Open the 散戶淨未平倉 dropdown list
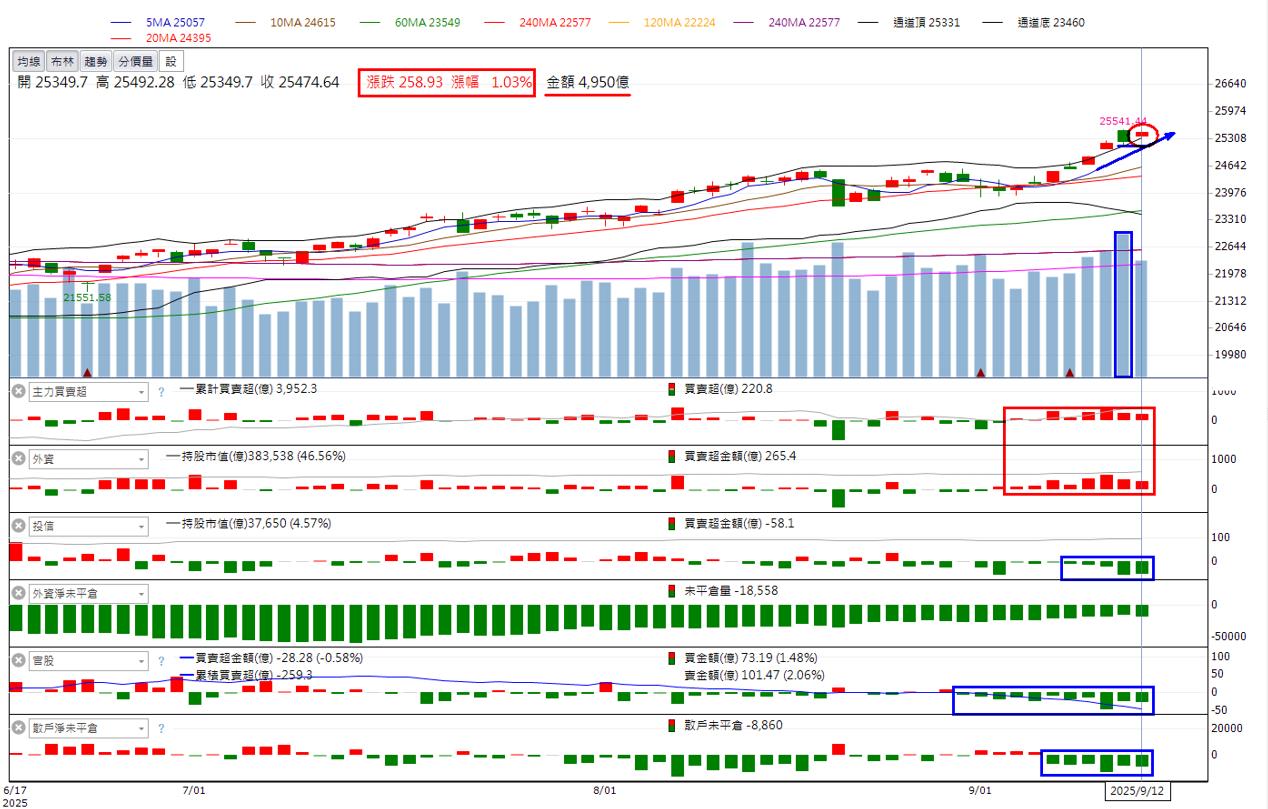 (x=88, y=728)
